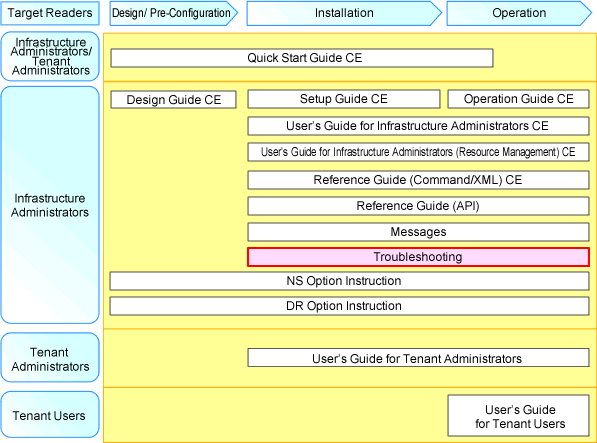The image size is (597, 443).
Task: Open Reference Guide (Command/XML) CE
Action: pos(418,180)
